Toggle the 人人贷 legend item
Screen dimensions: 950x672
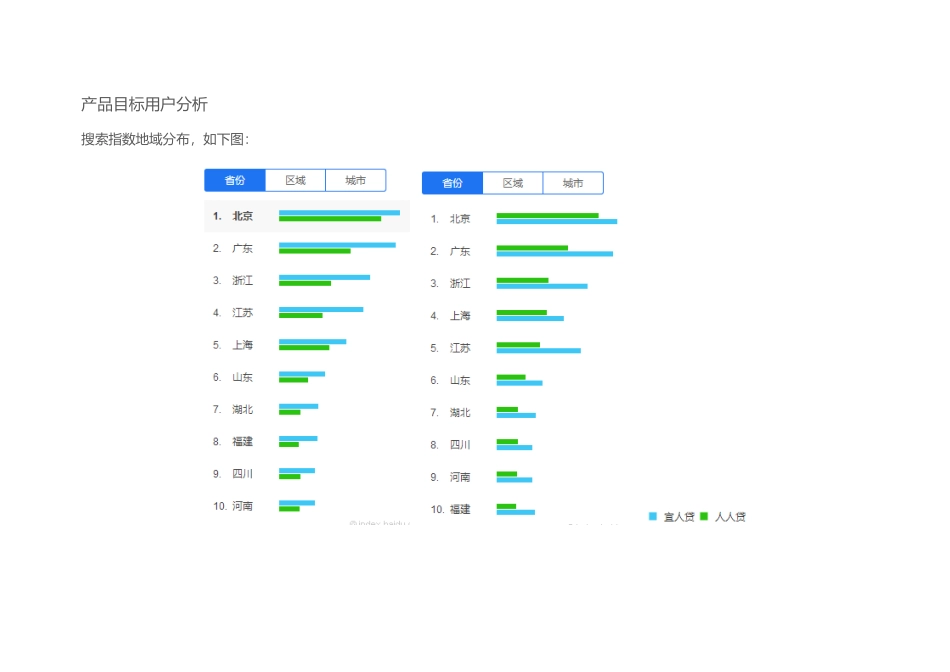(729, 516)
